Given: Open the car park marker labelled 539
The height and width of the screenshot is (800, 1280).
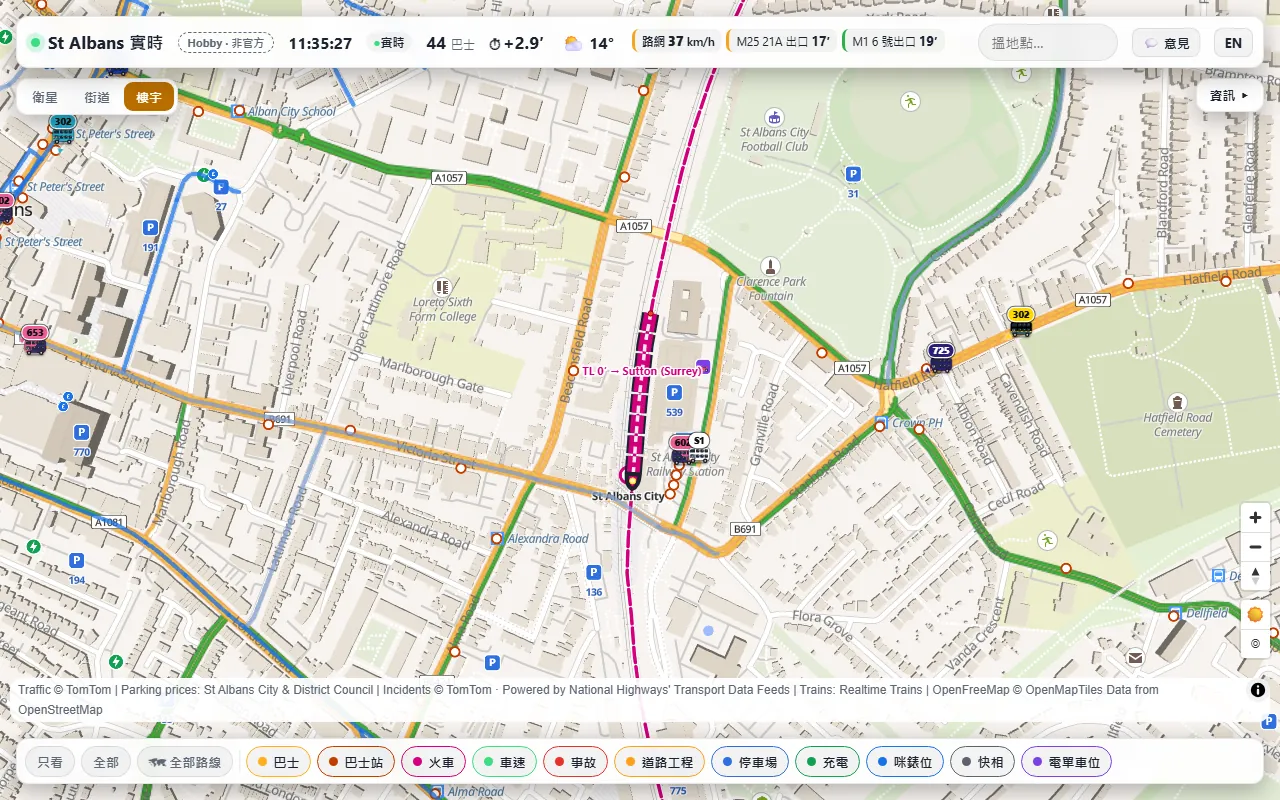Looking at the screenshot, I should coord(674,399).
